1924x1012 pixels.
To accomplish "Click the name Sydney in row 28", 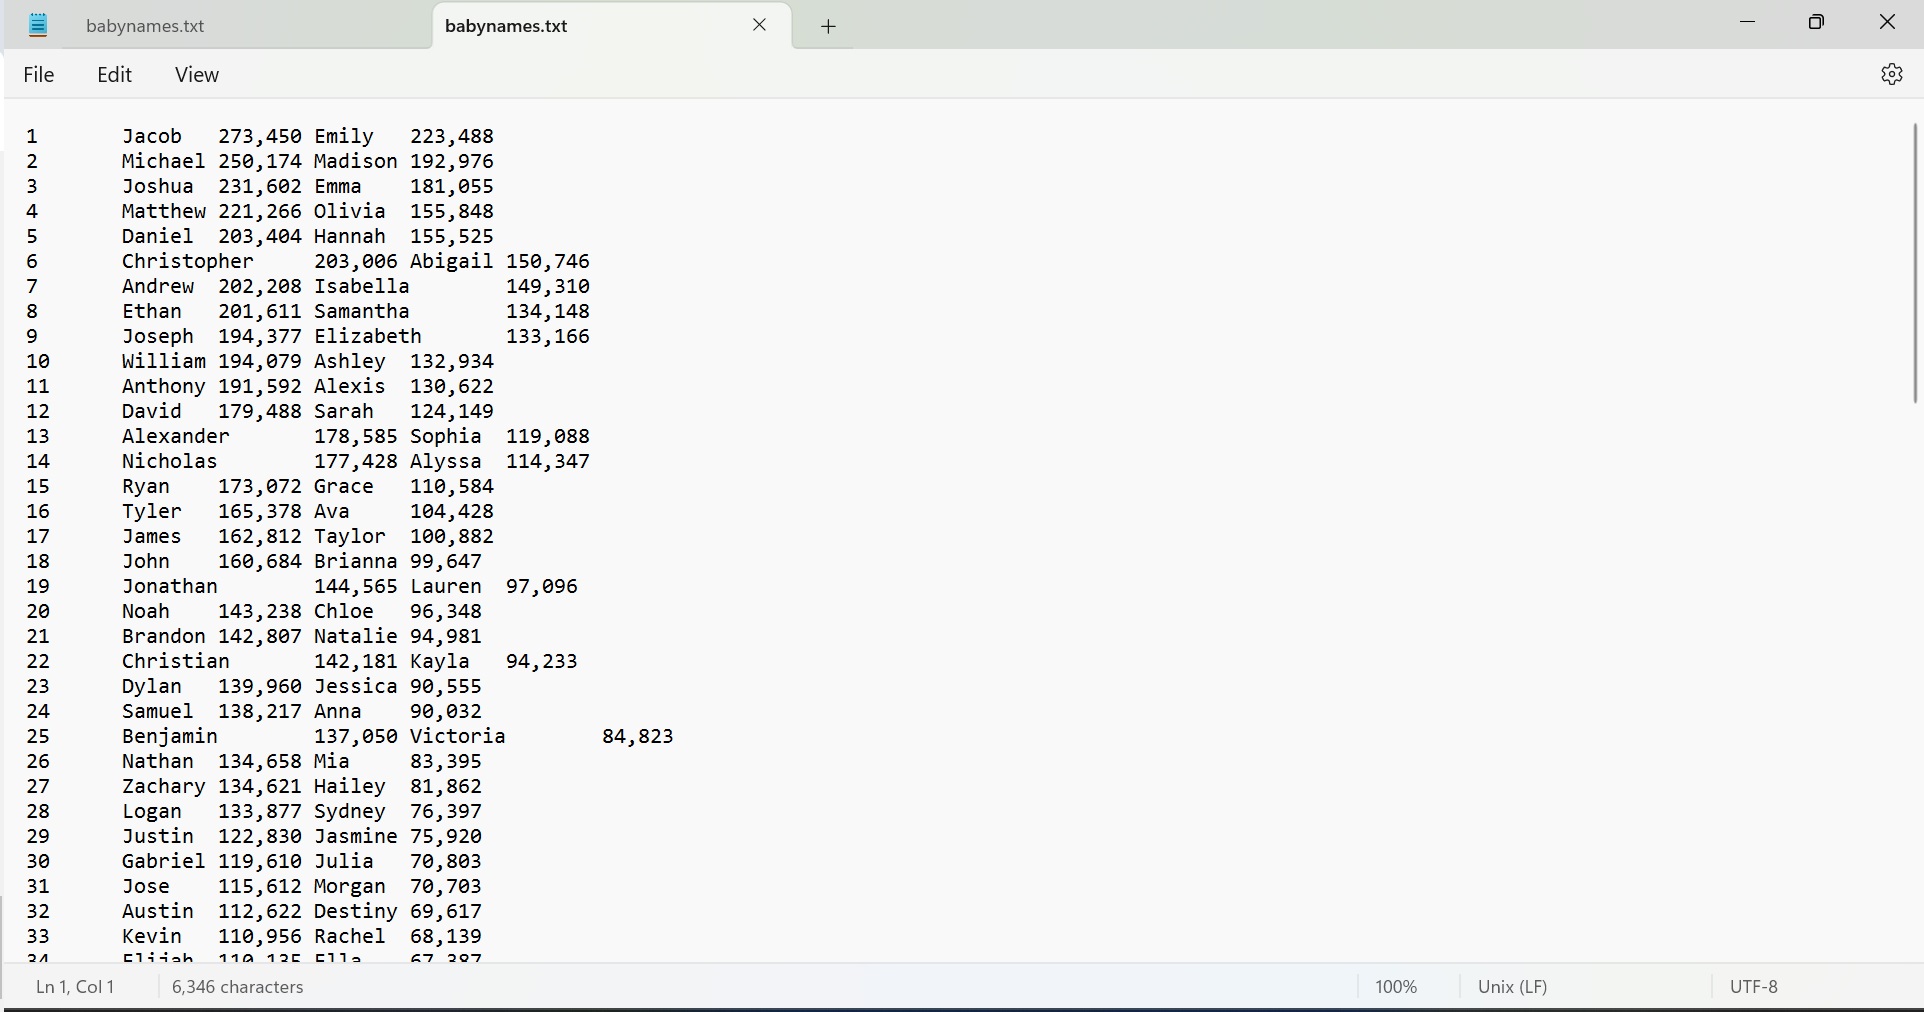I will 350,811.
